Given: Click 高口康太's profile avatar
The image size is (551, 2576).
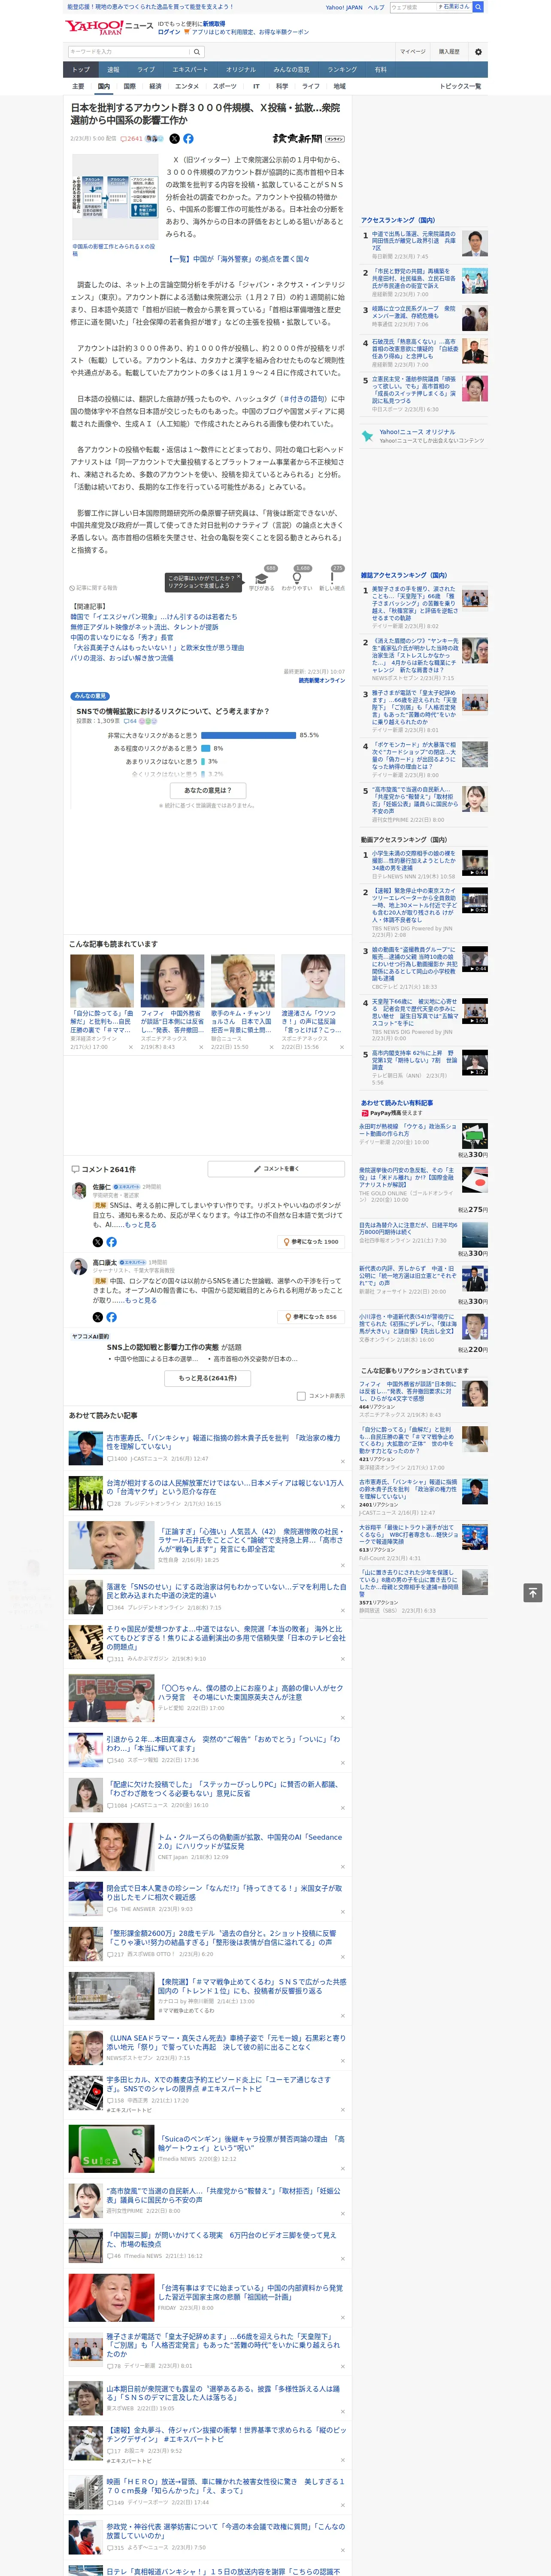Looking at the screenshot, I should click(x=78, y=1267).
